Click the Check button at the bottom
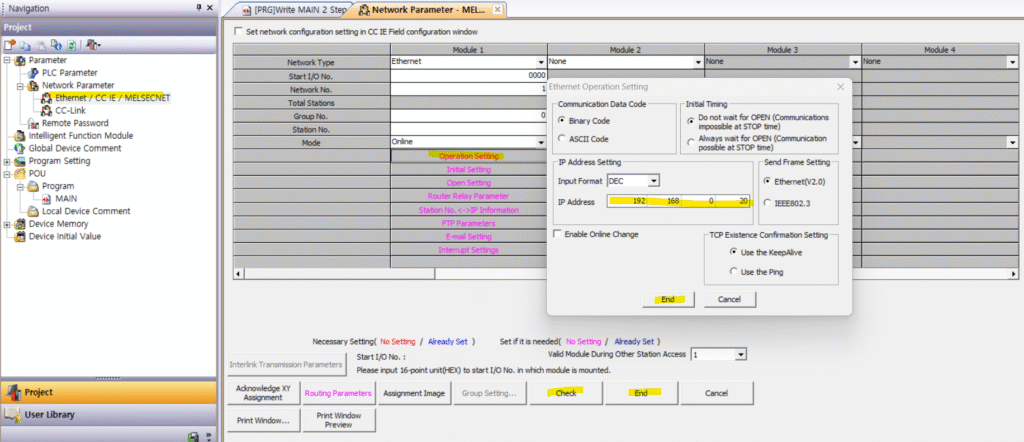This screenshot has height=442, width=1024. coord(565,393)
